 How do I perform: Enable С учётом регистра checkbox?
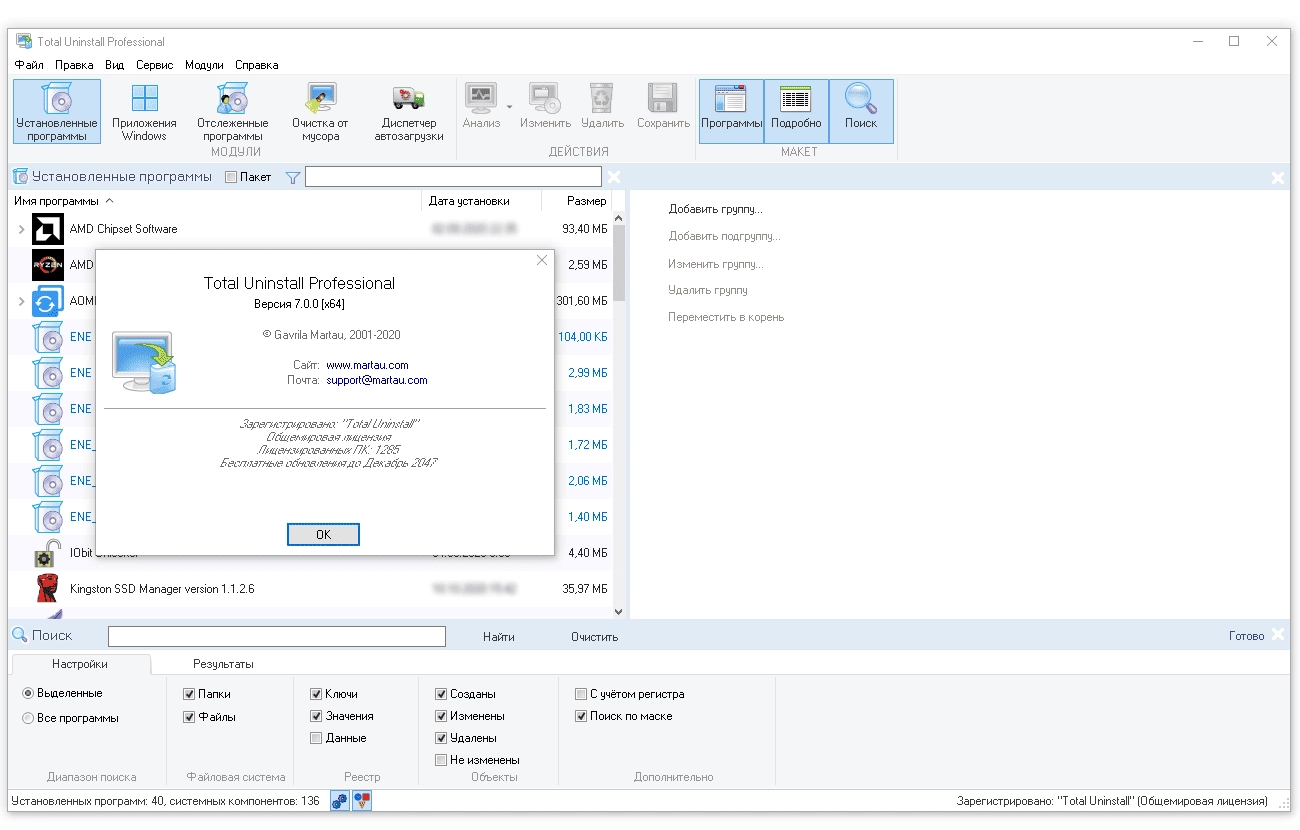pyautogui.click(x=581, y=694)
